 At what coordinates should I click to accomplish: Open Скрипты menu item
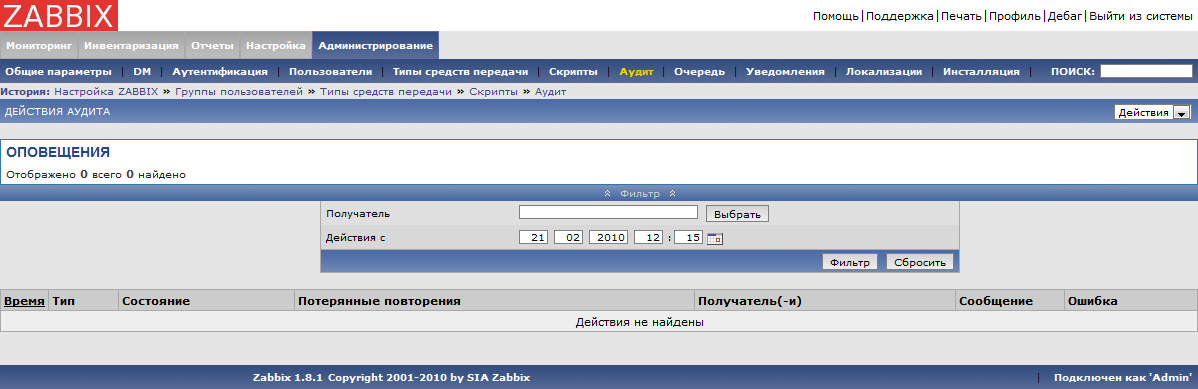click(573, 71)
